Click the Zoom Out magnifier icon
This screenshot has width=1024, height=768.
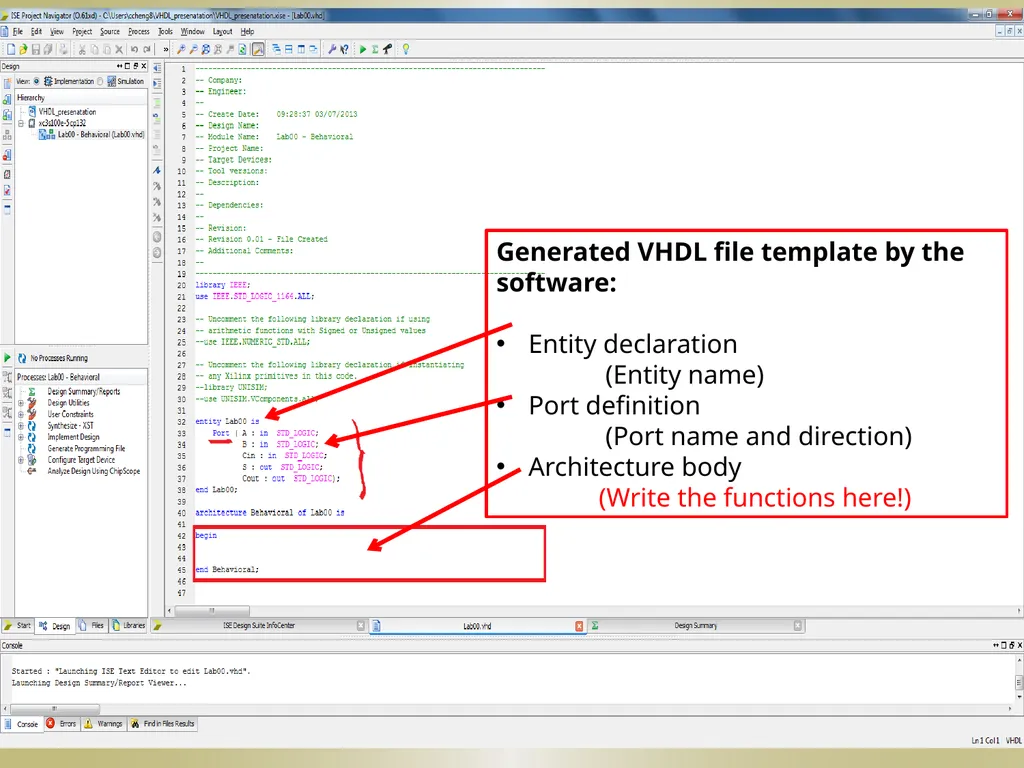[x=193, y=49]
